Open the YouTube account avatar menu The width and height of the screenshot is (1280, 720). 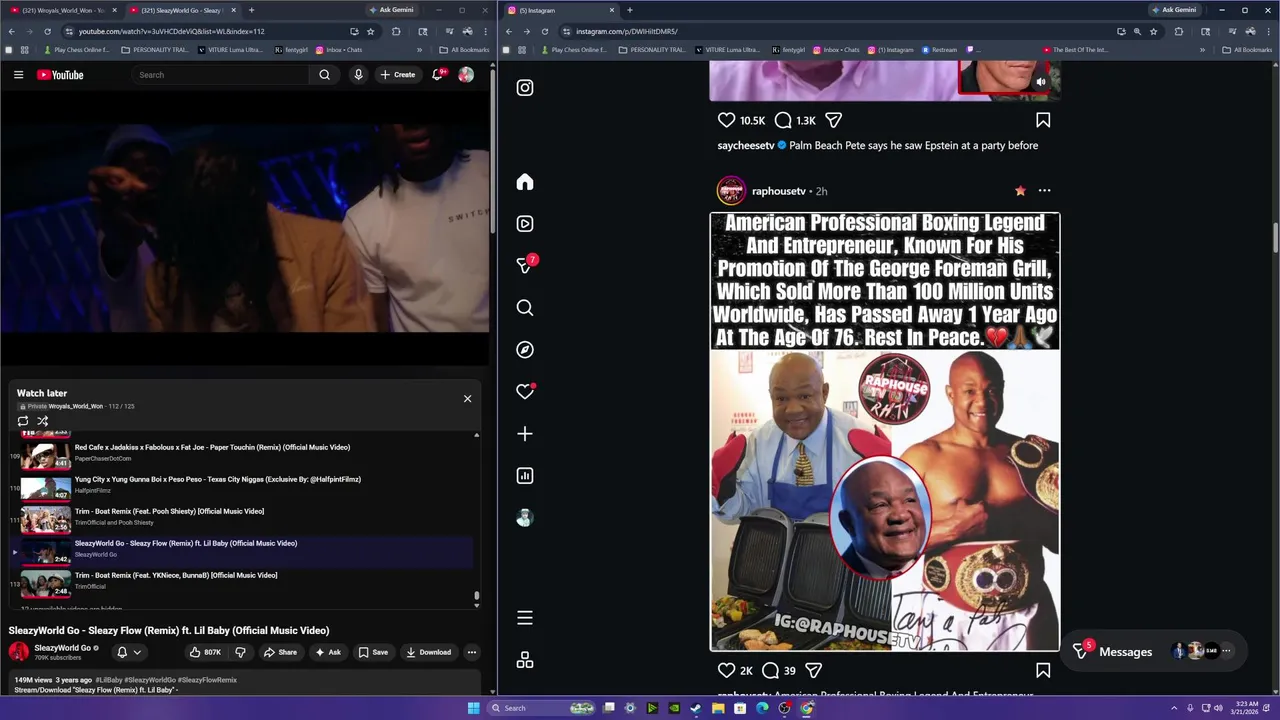pyautogui.click(x=466, y=75)
